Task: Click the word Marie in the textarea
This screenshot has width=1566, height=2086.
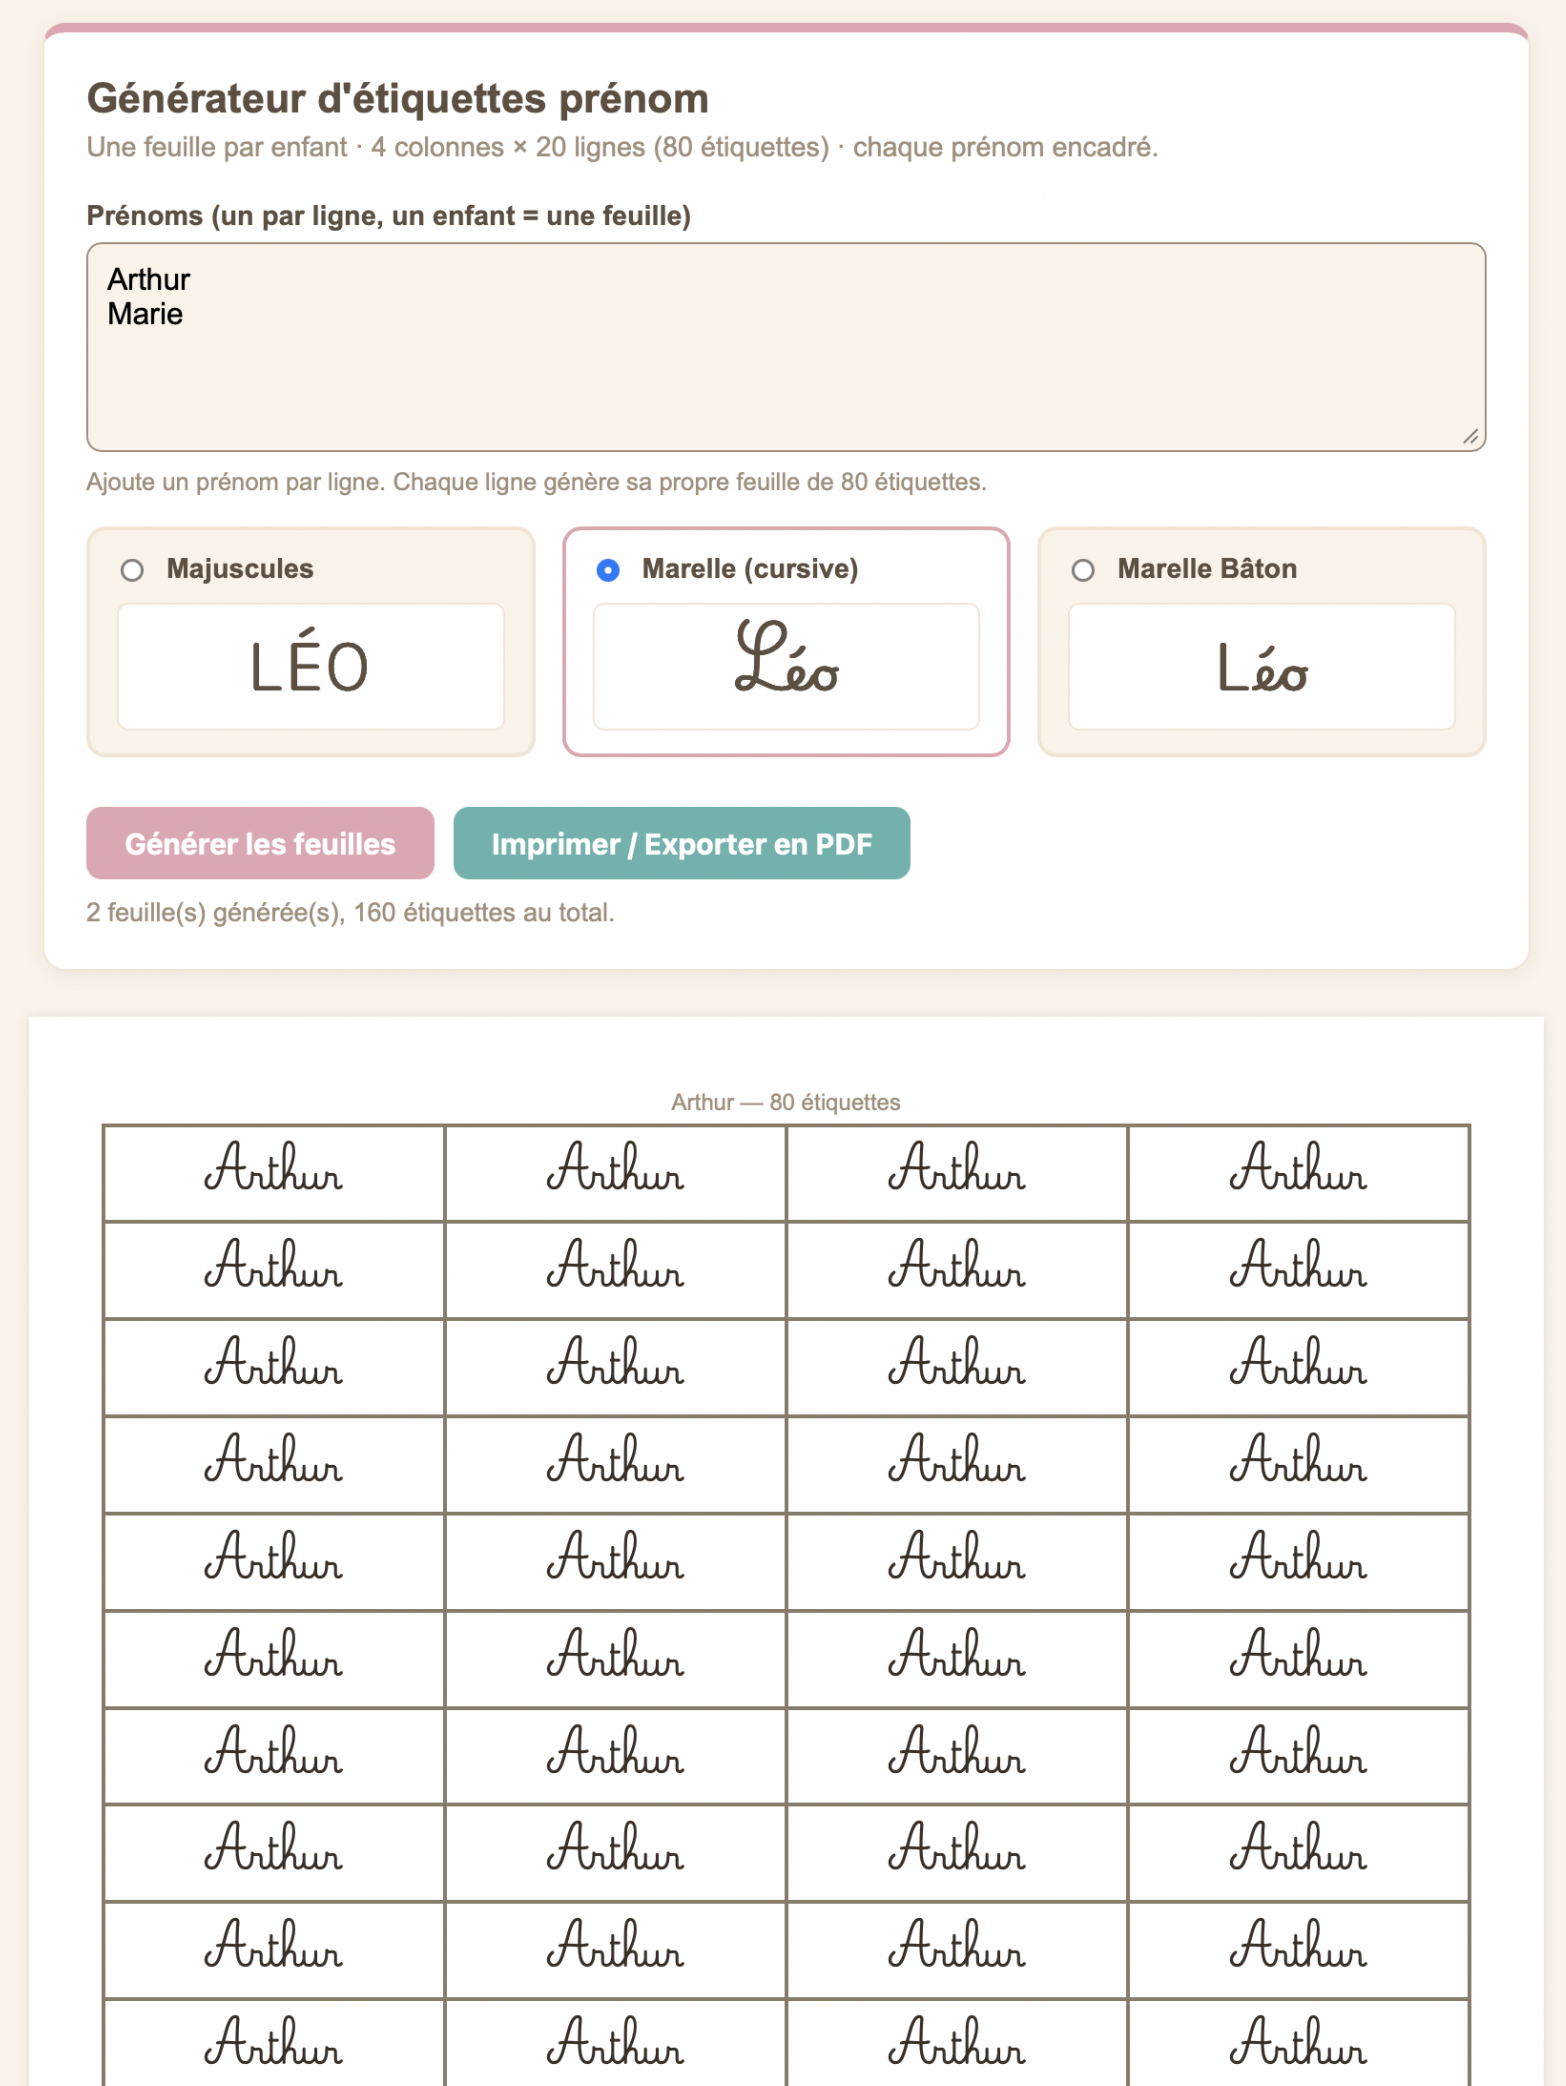Action: [145, 314]
